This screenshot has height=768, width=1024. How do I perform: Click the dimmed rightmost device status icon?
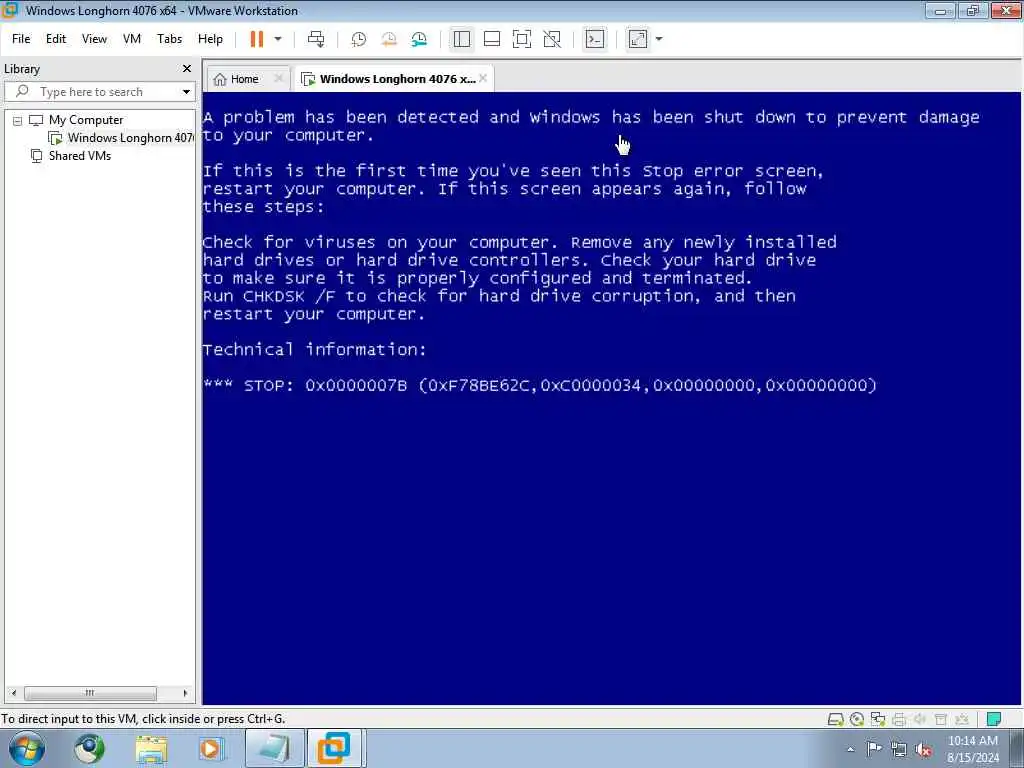[x=961, y=720]
